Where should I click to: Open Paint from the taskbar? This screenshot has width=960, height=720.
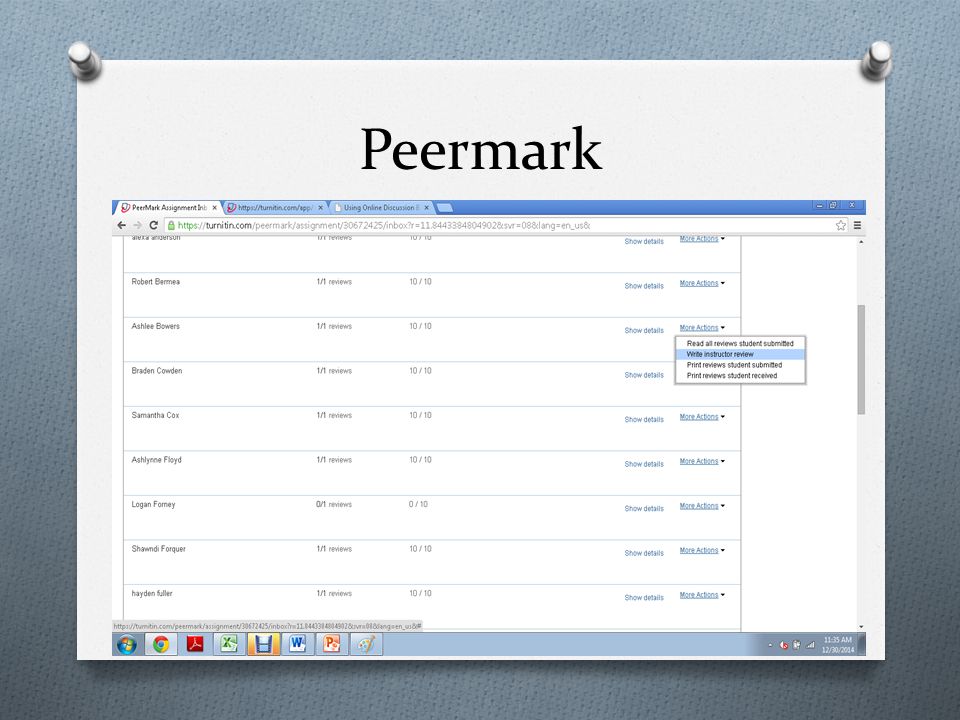(x=366, y=645)
